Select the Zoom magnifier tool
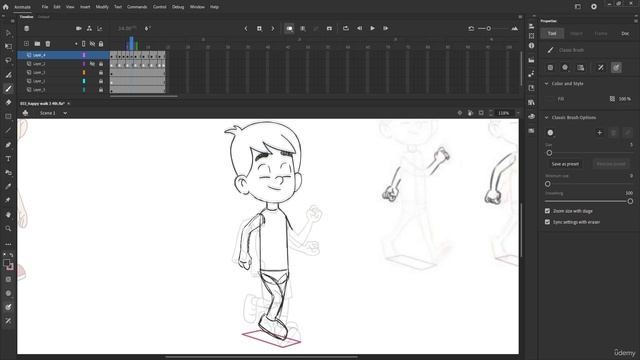 click(8, 228)
